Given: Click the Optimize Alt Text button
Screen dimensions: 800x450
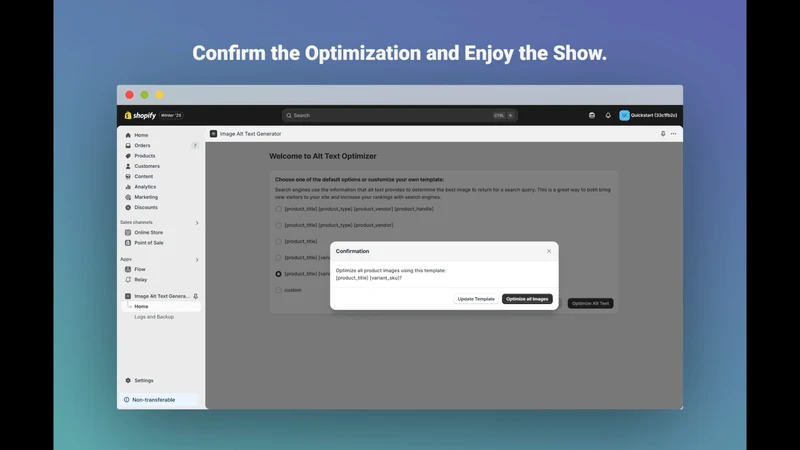Looking at the screenshot, I should click(x=590, y=303).
